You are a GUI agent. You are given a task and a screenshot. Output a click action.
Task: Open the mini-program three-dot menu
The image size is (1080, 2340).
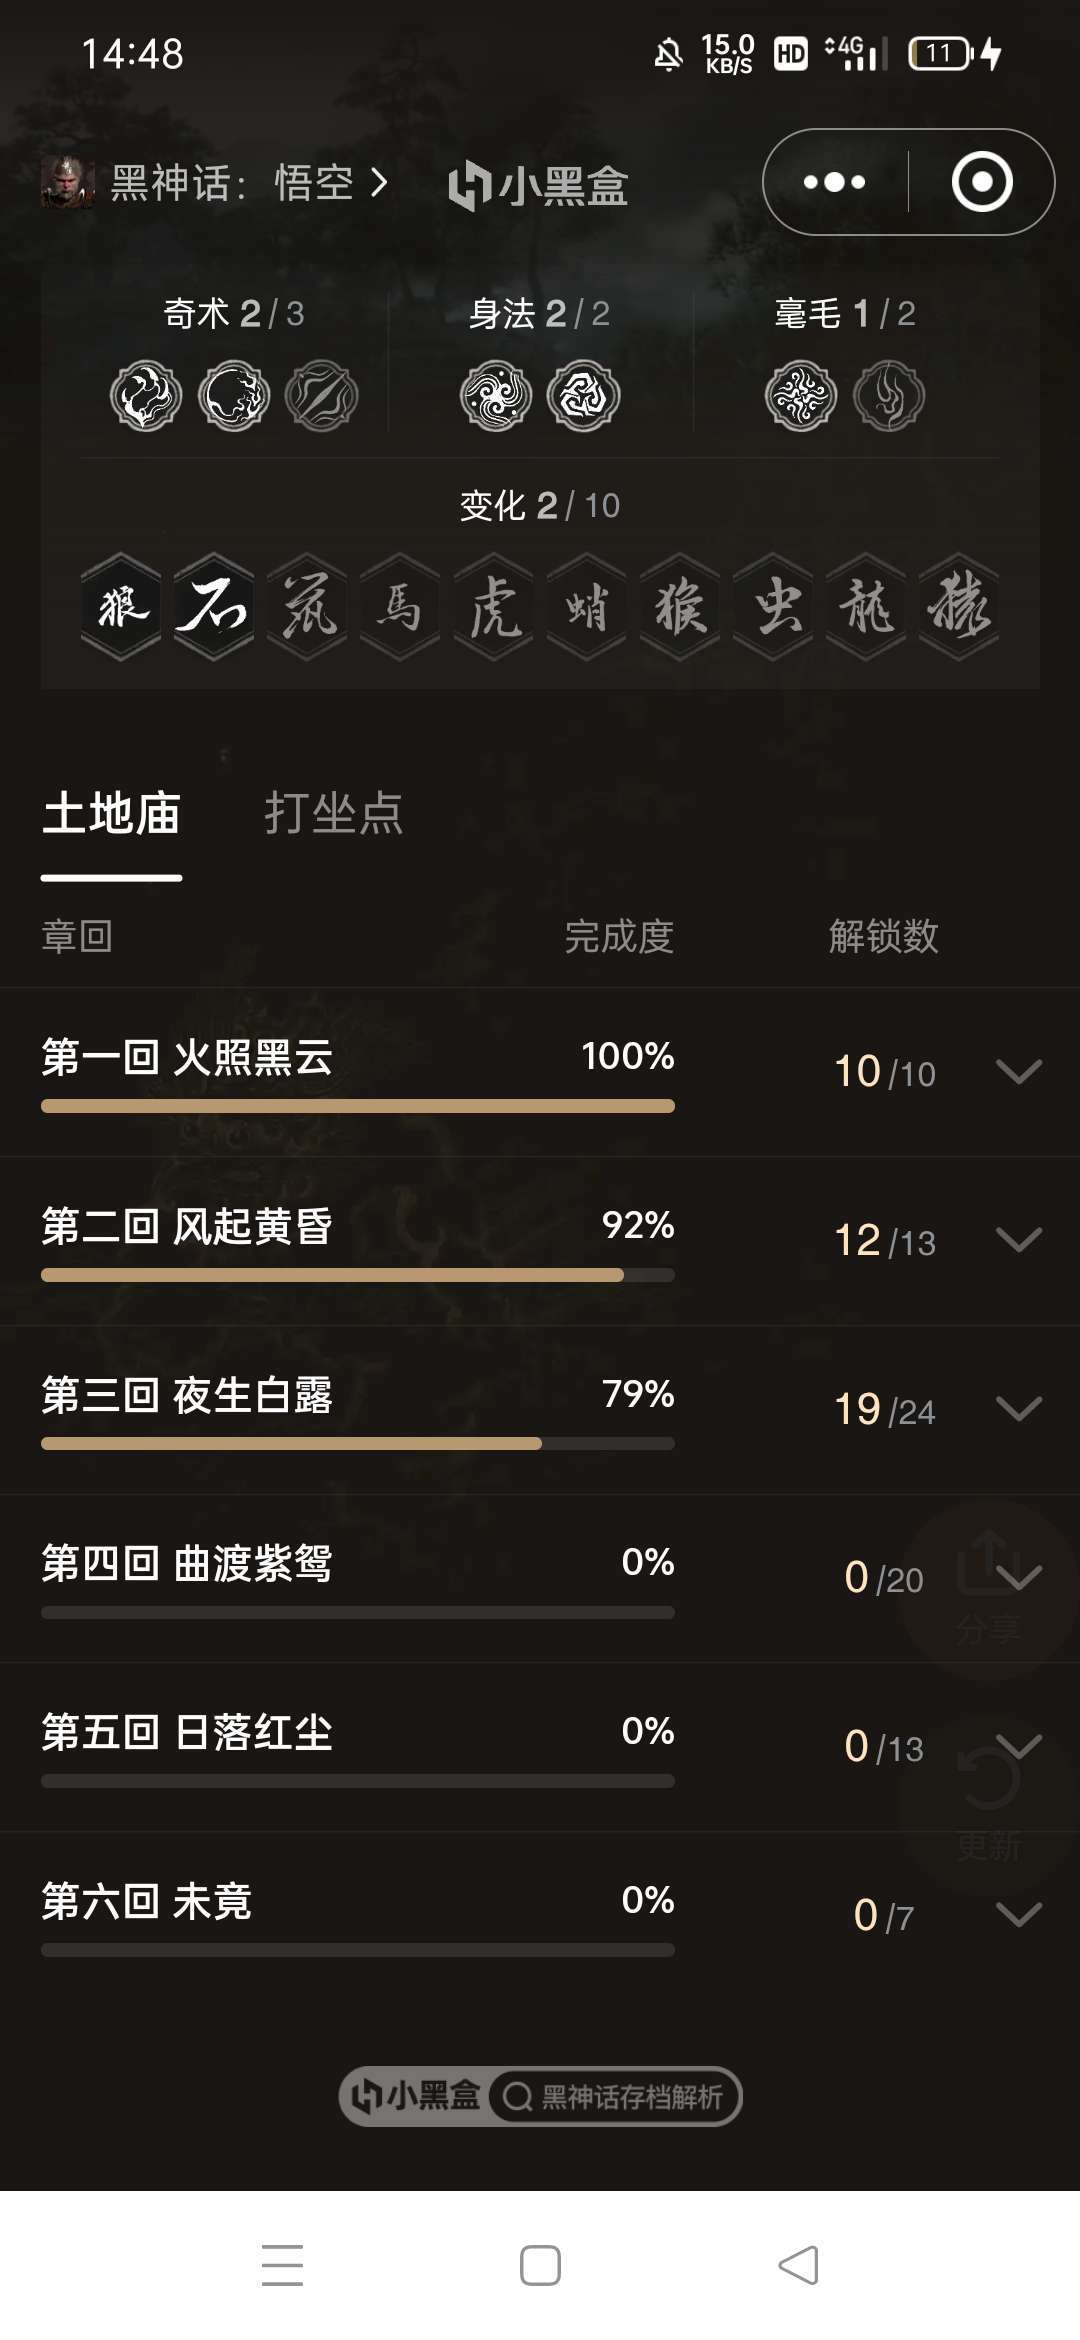835,182
